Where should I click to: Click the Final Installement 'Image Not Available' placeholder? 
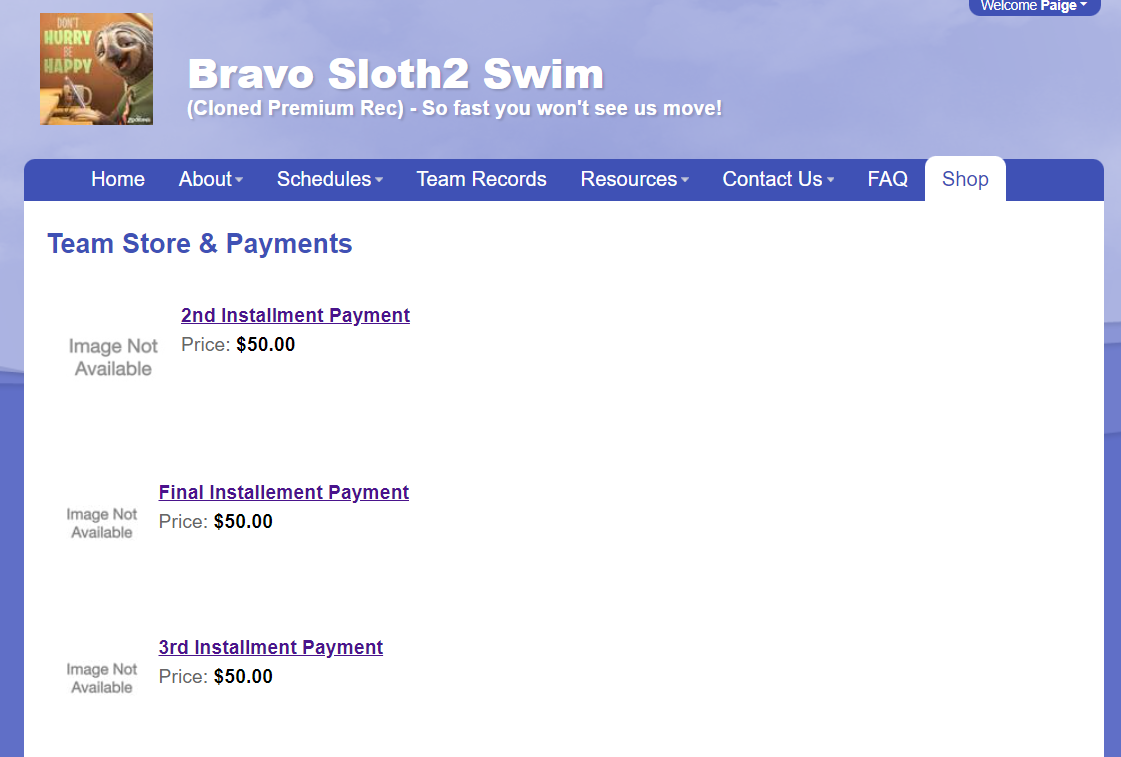click(101, 521)
